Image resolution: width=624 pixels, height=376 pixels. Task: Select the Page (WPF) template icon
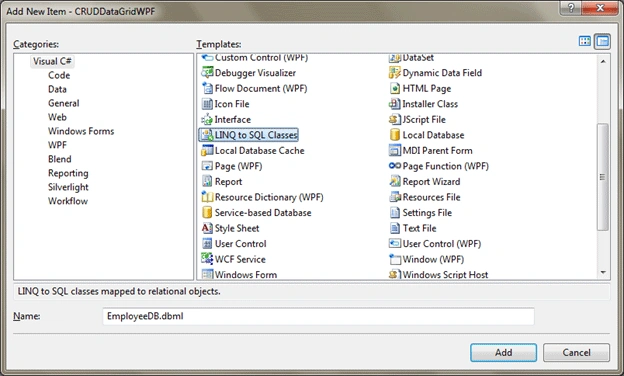[207, 166]
